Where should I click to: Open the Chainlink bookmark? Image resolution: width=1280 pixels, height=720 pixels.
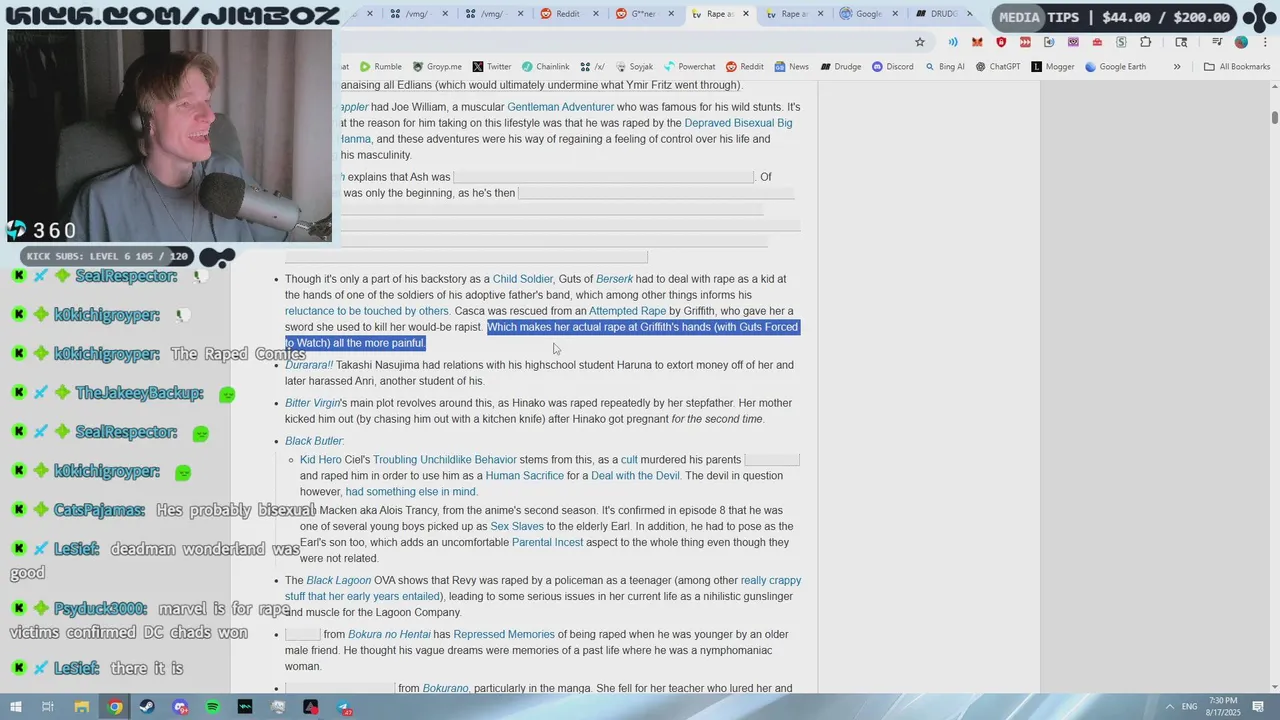545,67
